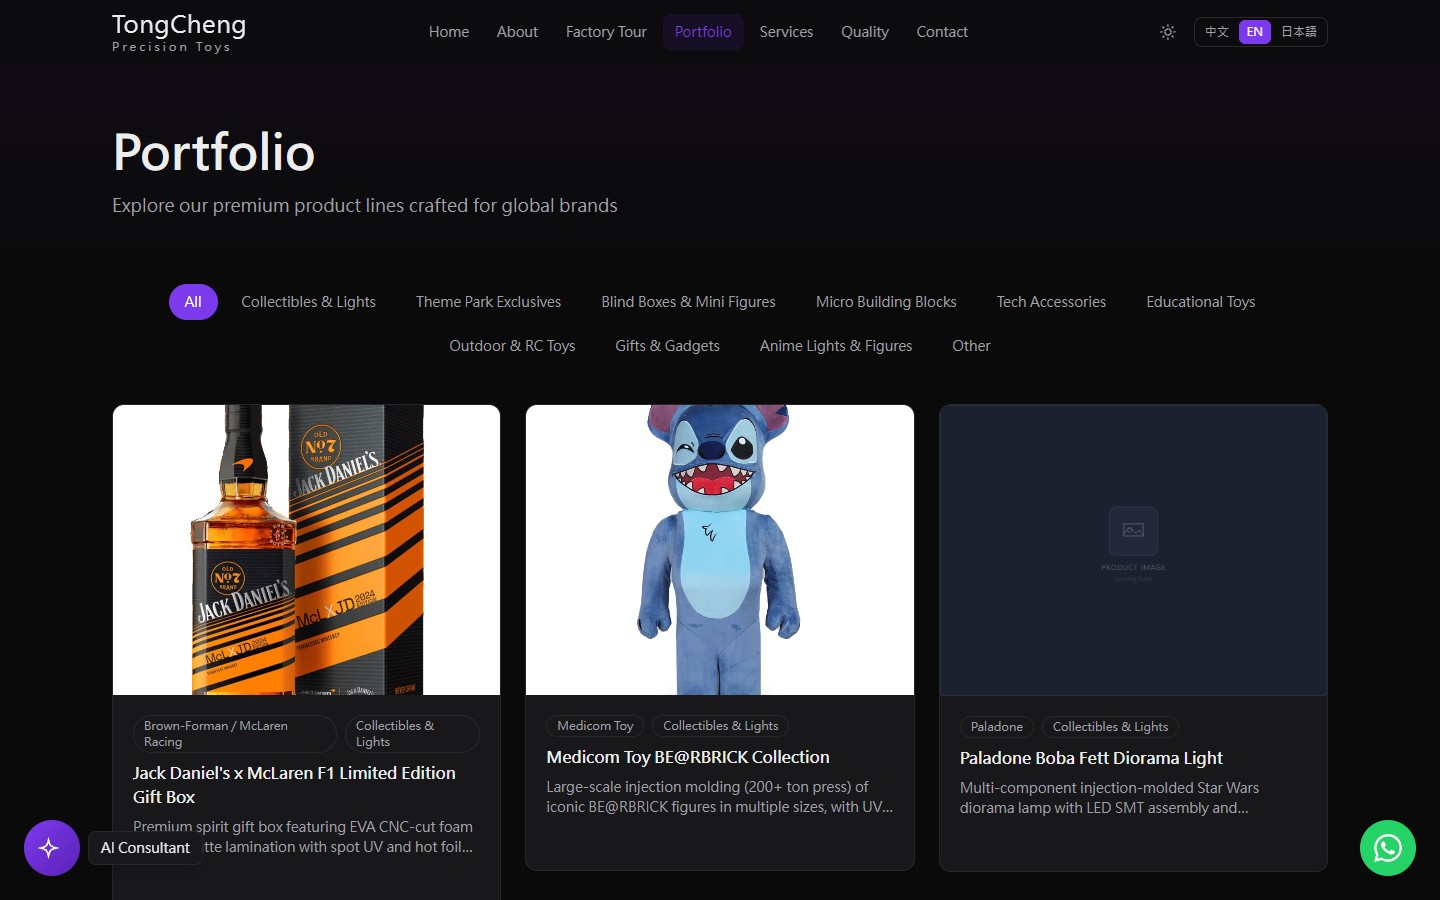Navigate to the Contact page
The image size is (1440, 900).
[942, 32]
